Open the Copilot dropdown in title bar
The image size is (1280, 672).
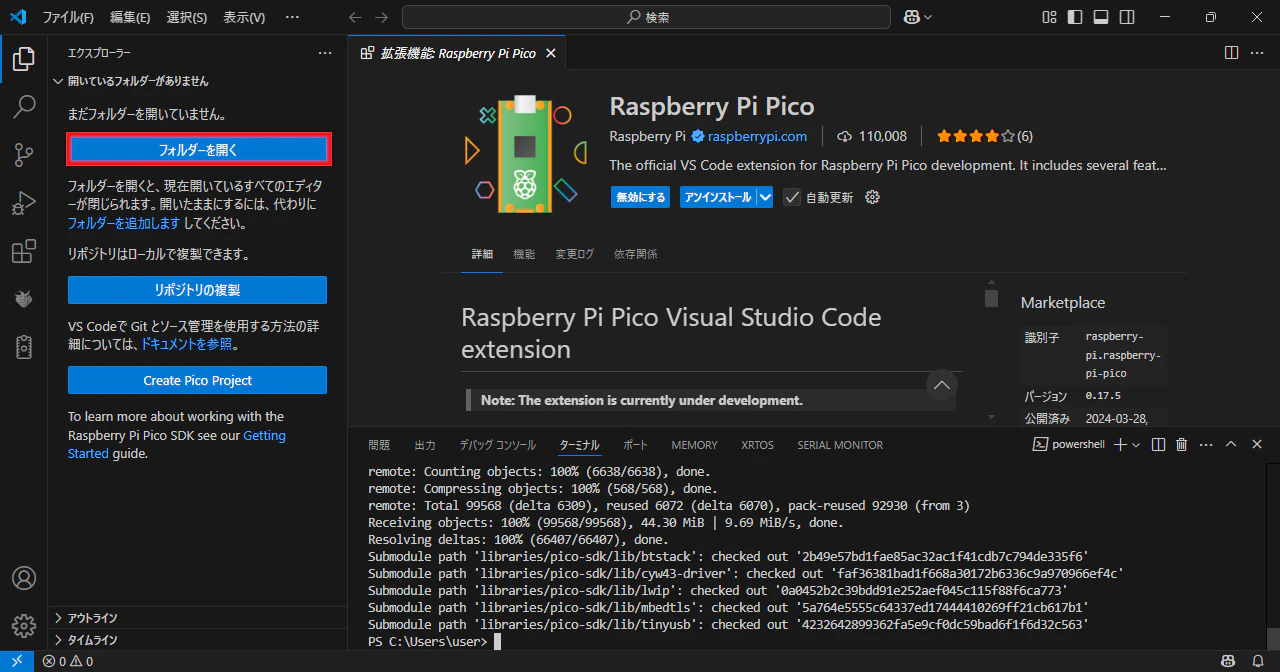(928, 17)
